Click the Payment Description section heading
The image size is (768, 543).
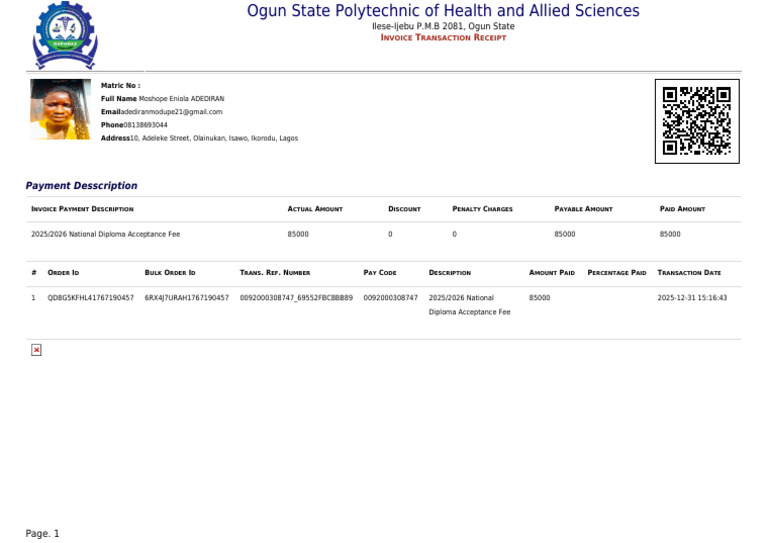(x=81, y=186)
